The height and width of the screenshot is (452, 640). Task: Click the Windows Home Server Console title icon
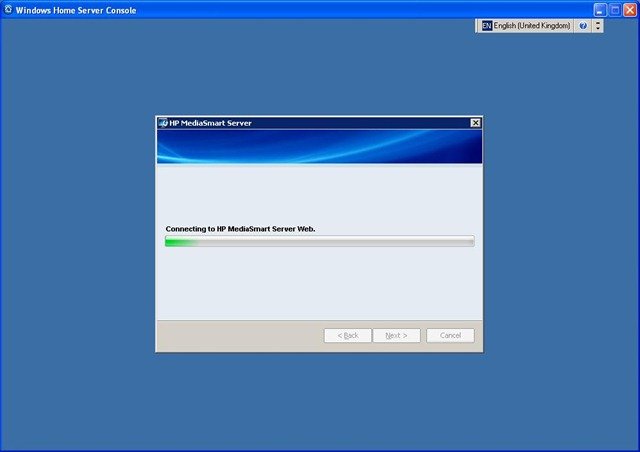click(x=8, y=9)
